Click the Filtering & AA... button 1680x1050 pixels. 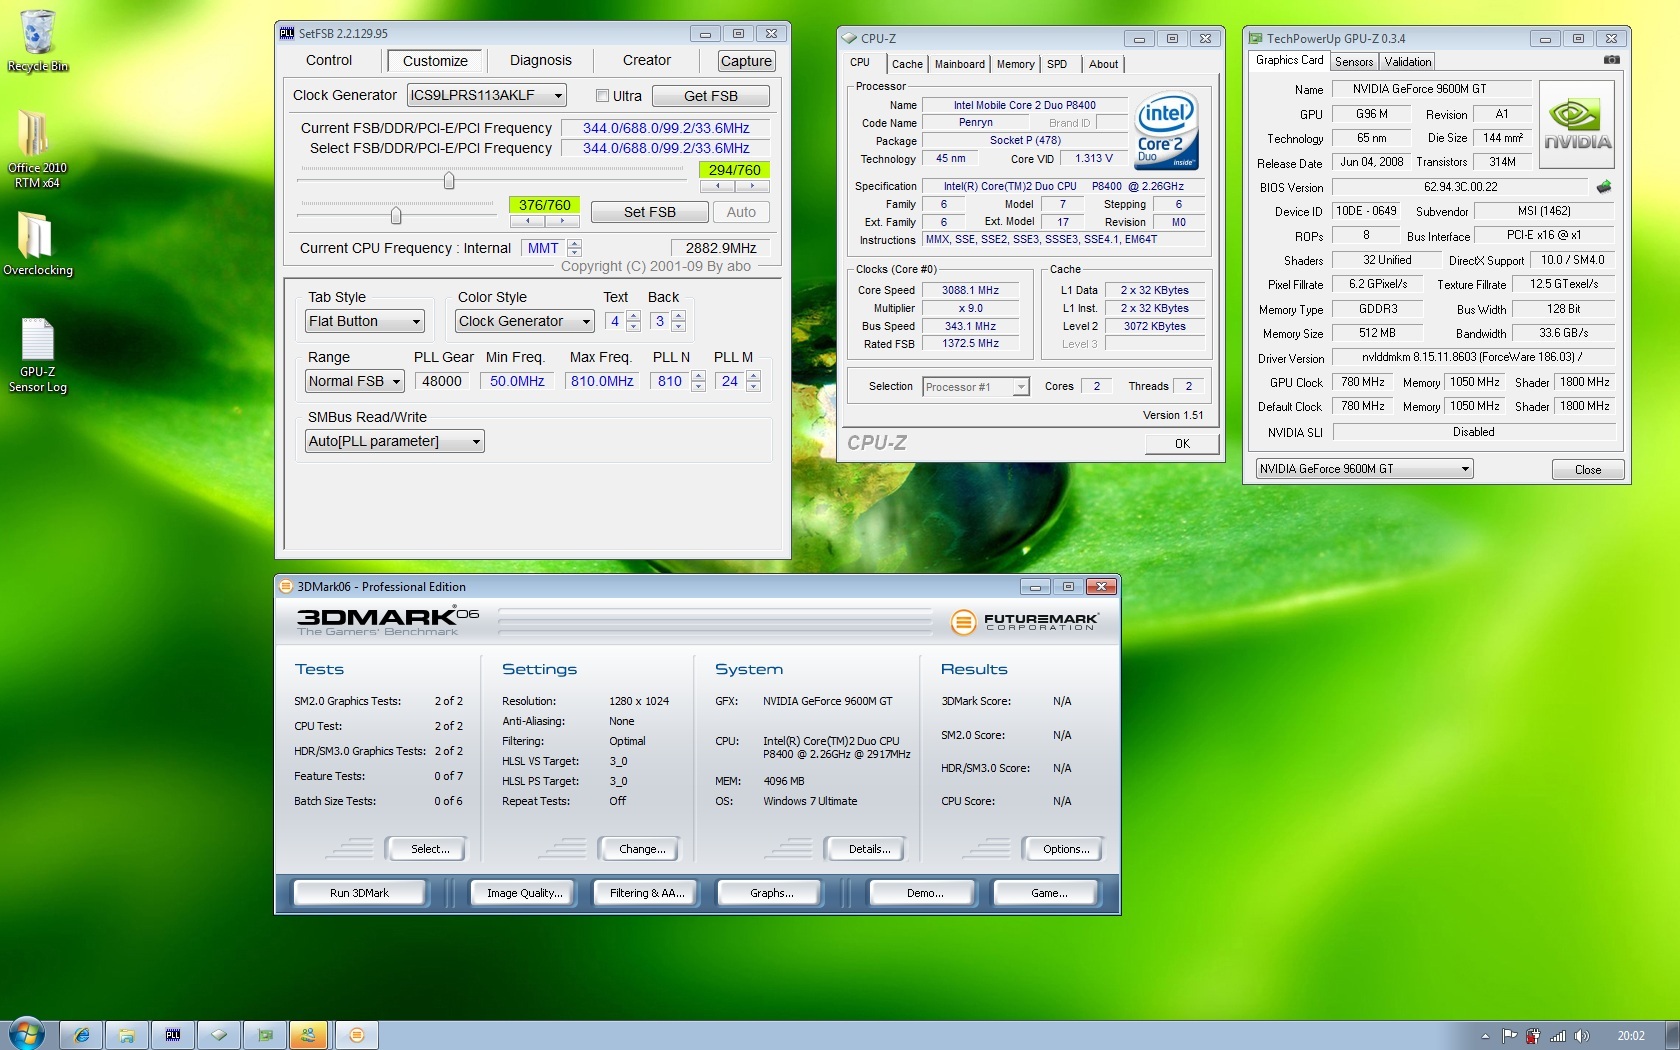point(647,893)
